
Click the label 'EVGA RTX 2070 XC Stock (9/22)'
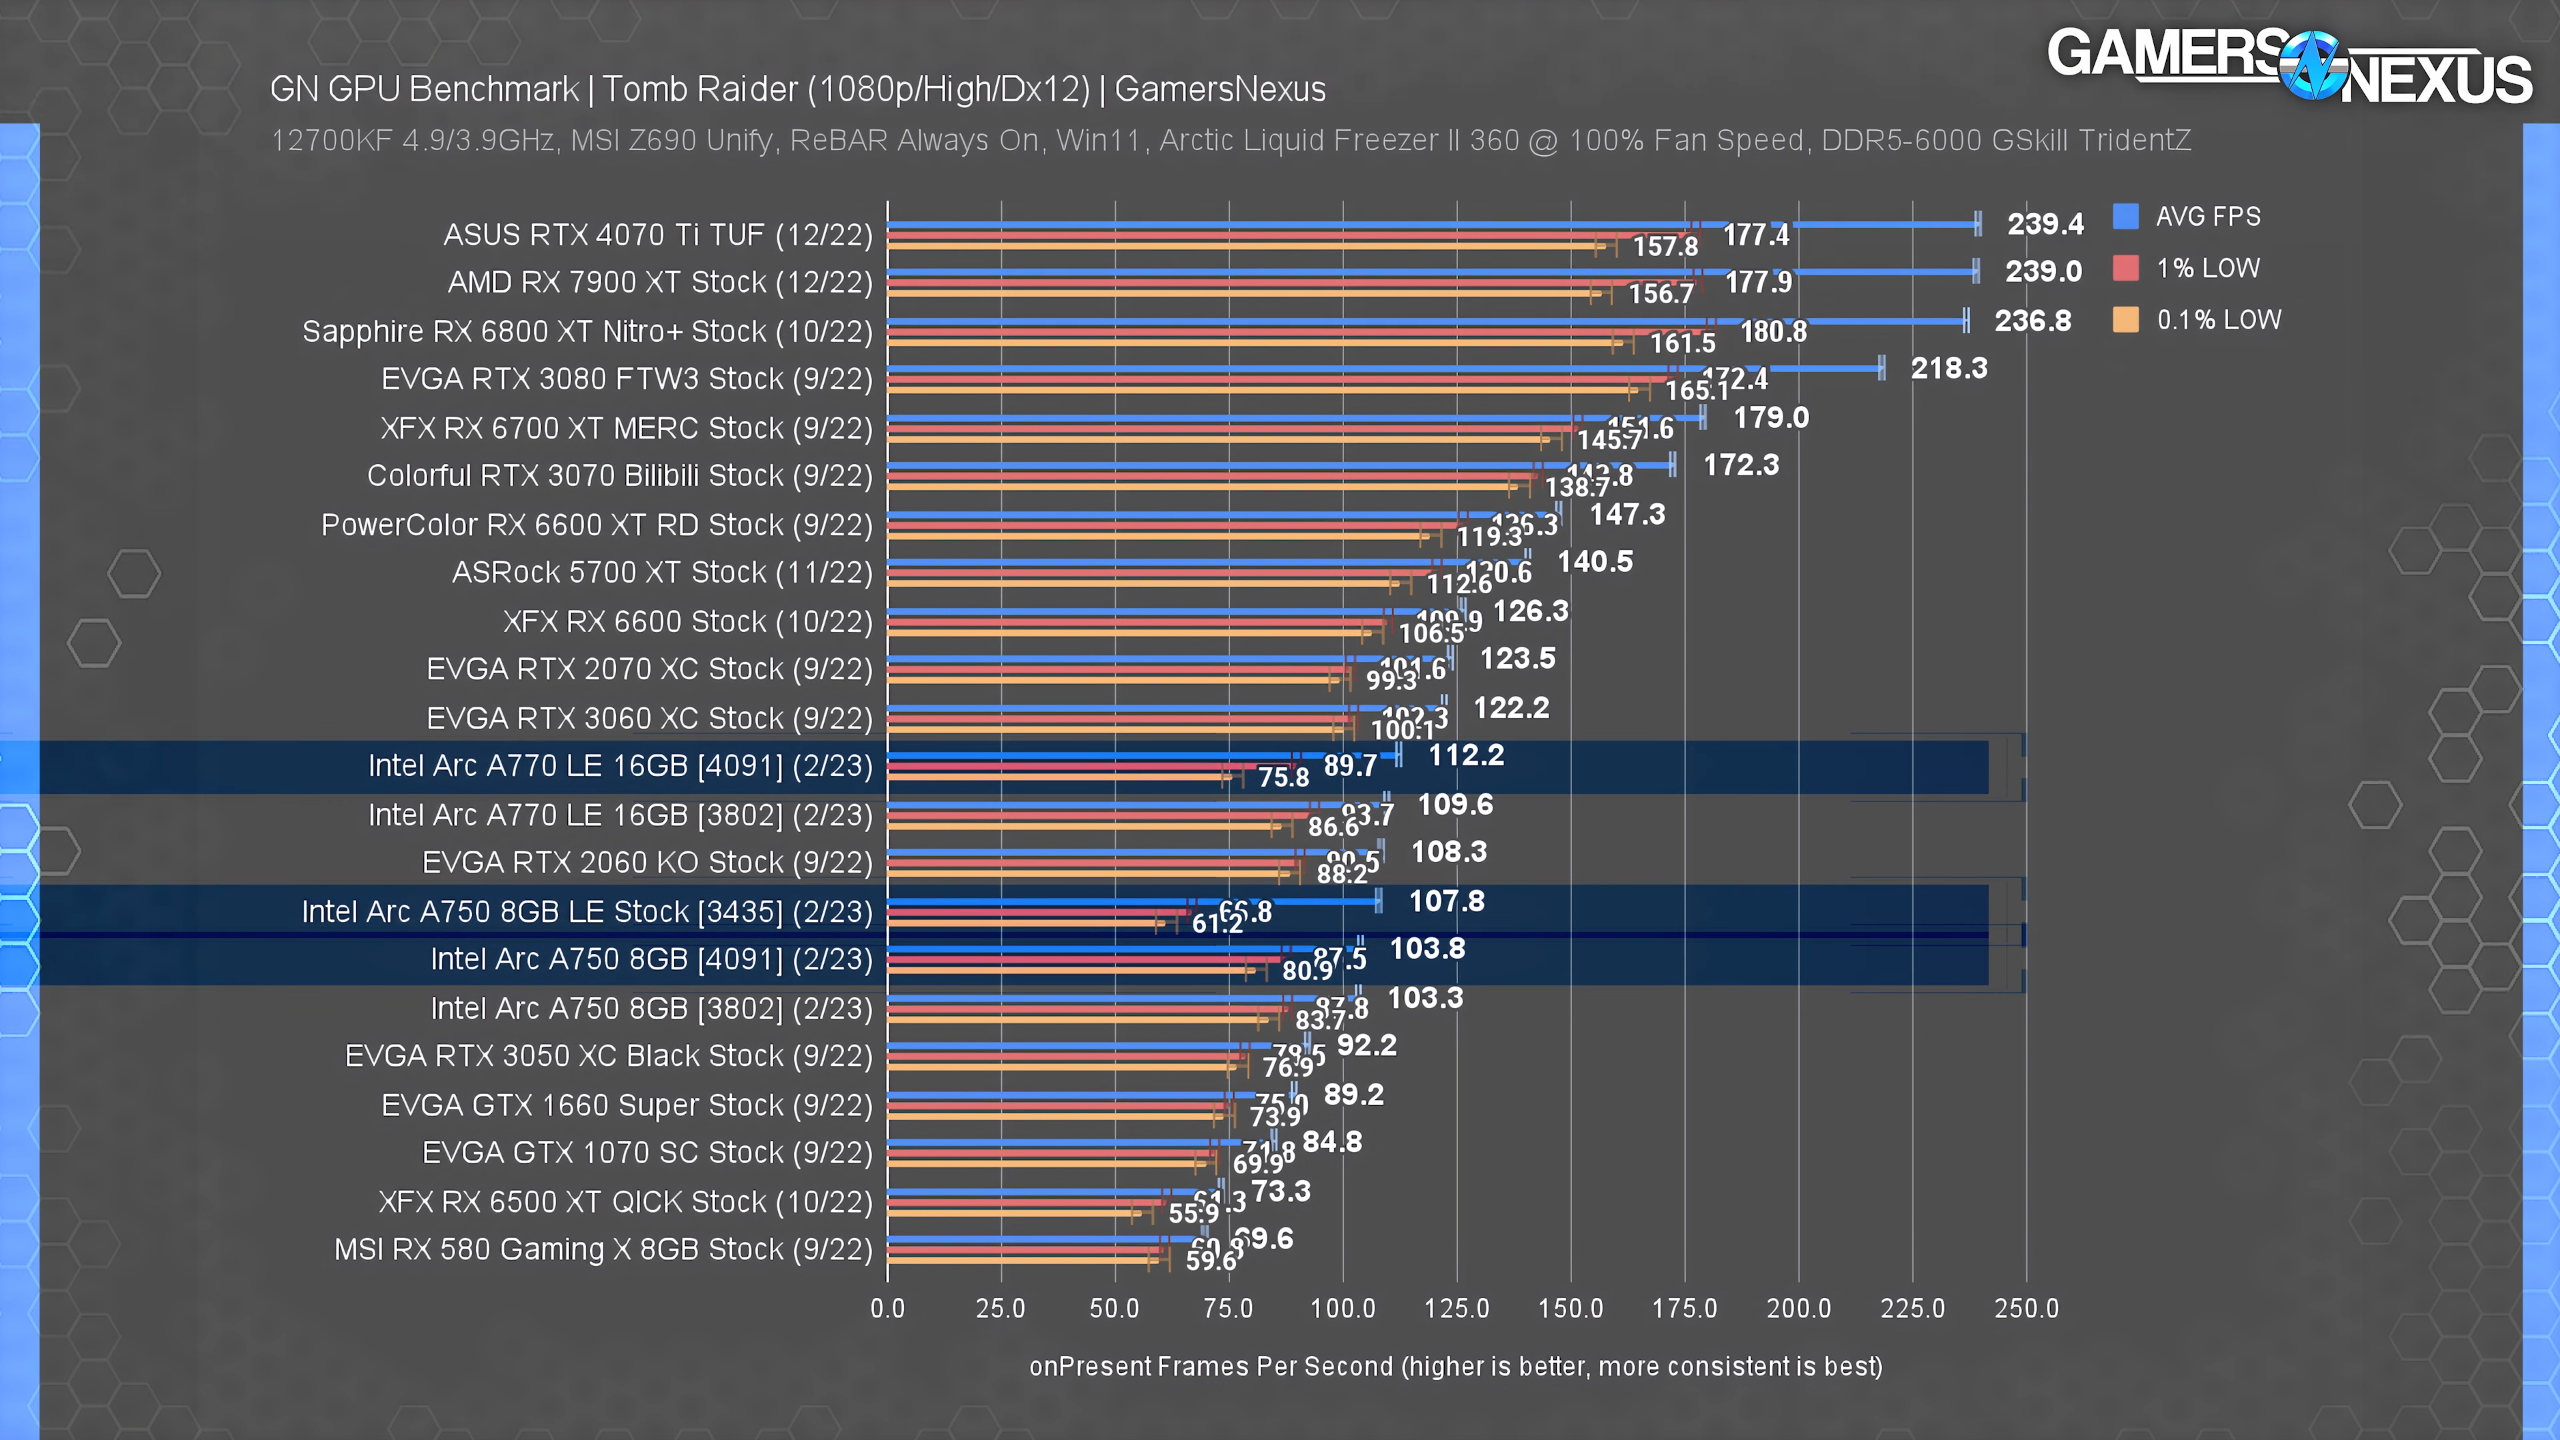click(650, 669)
